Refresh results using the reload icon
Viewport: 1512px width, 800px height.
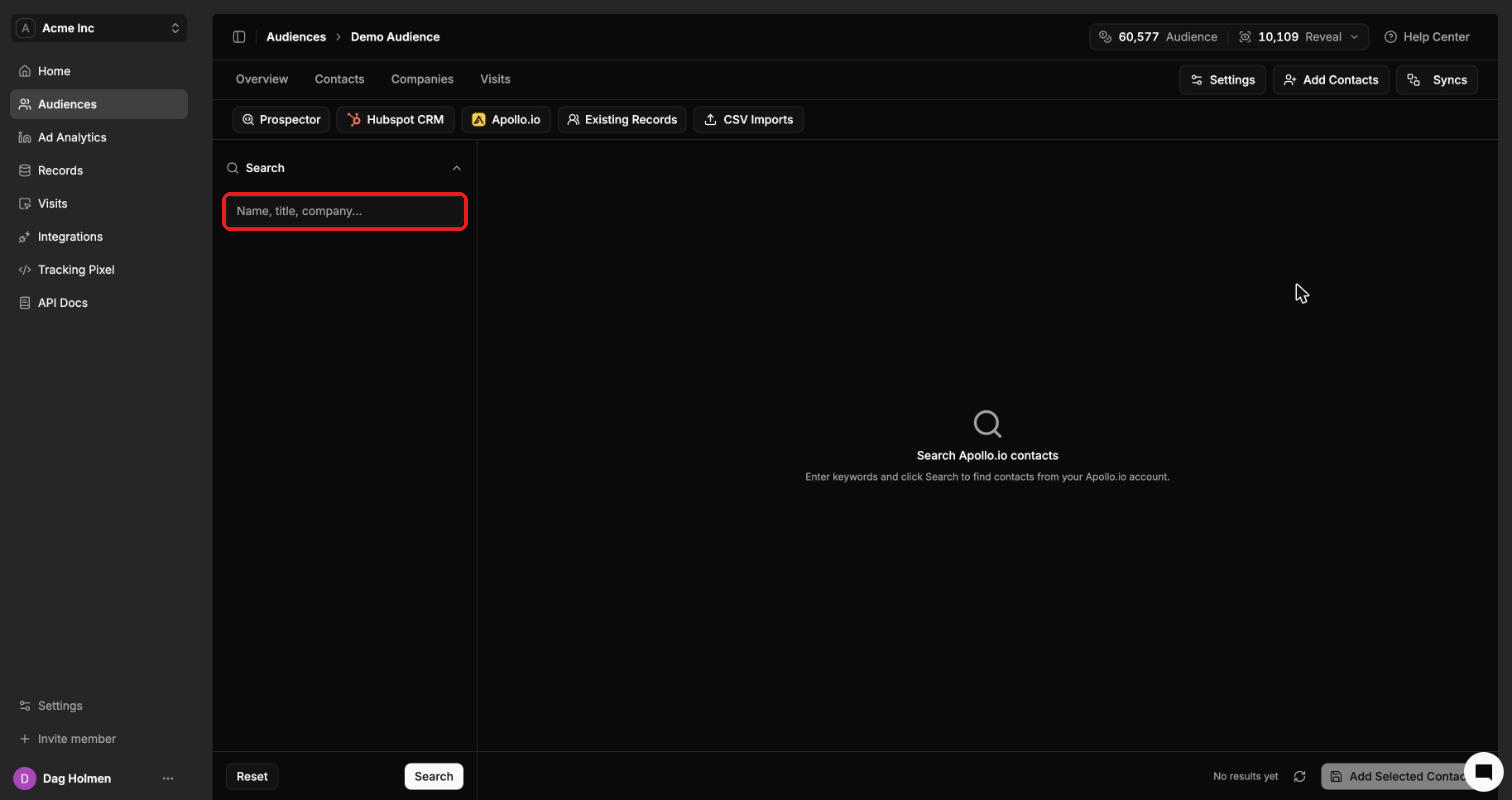point(1299,776)
